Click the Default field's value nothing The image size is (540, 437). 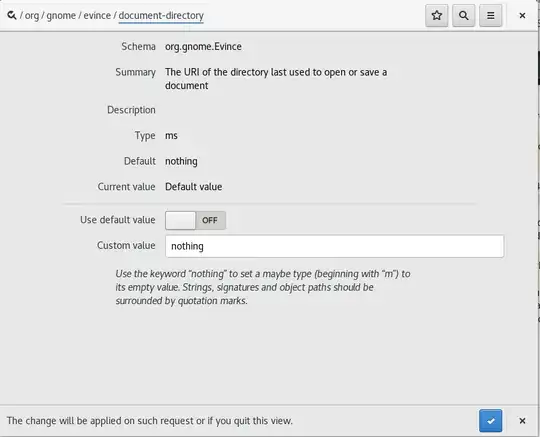point(181,161)
